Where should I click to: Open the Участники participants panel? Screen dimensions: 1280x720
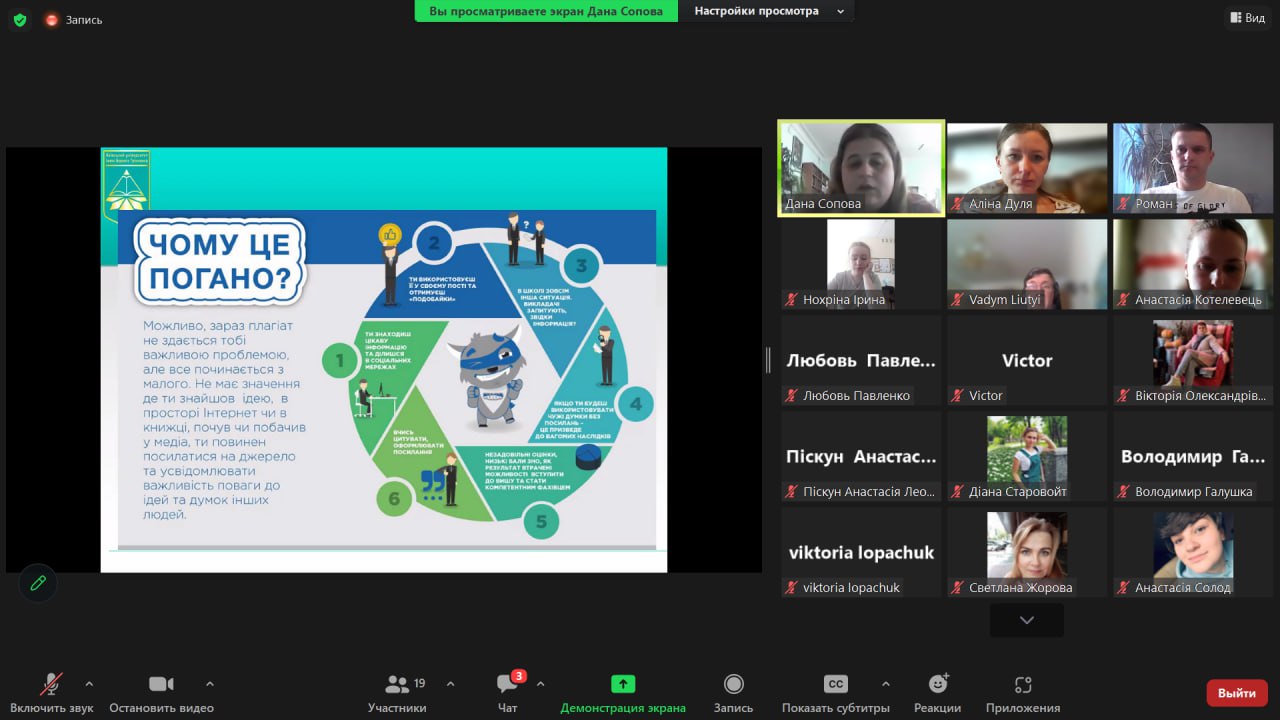[x=397, y=694]
